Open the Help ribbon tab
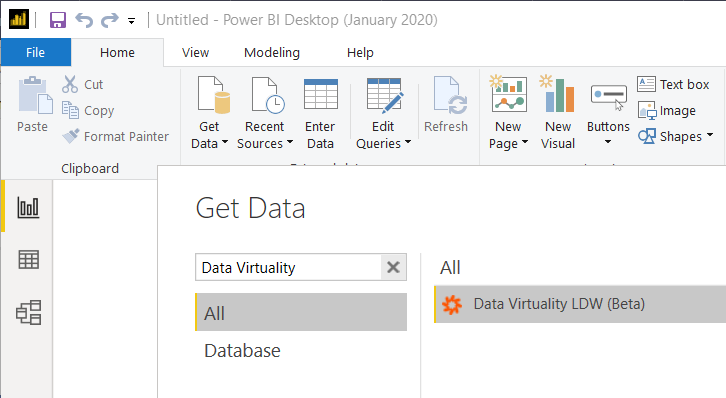726x398 pixels. coord(360,52)
